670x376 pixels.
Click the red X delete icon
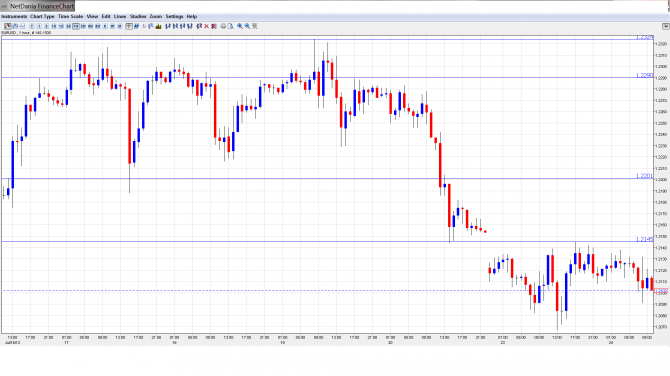tap(206, 26)
